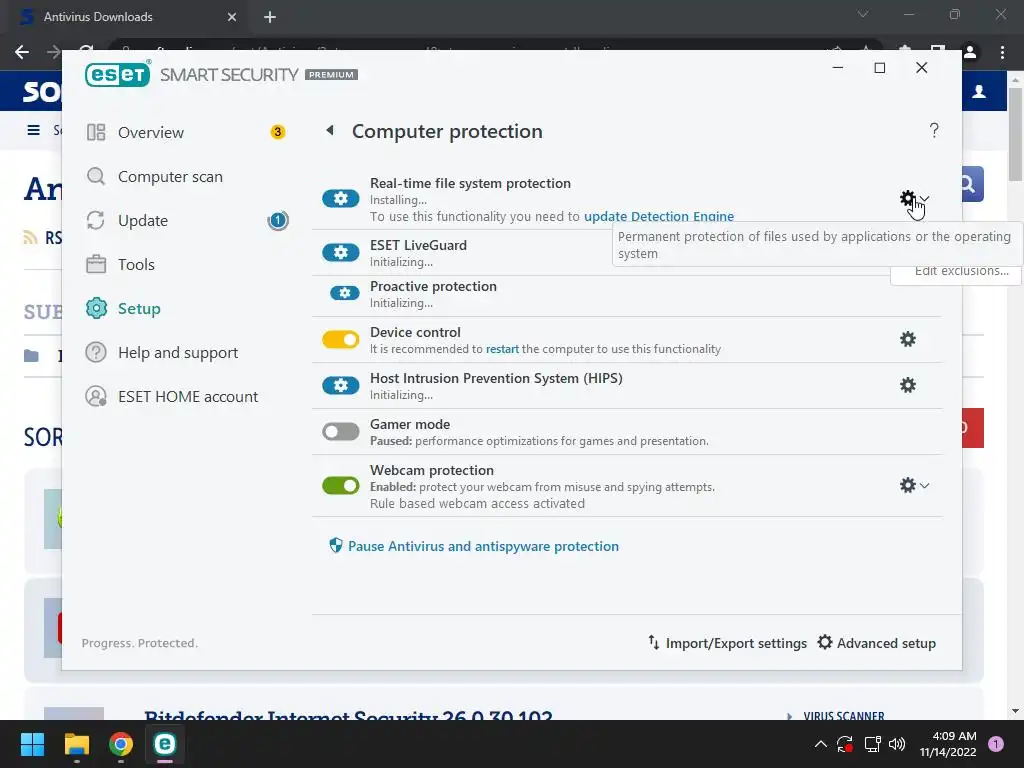Click the Update refresh icon in sidebar
1024x768 pixels.
pyautogui.click(x=96, y=221)
